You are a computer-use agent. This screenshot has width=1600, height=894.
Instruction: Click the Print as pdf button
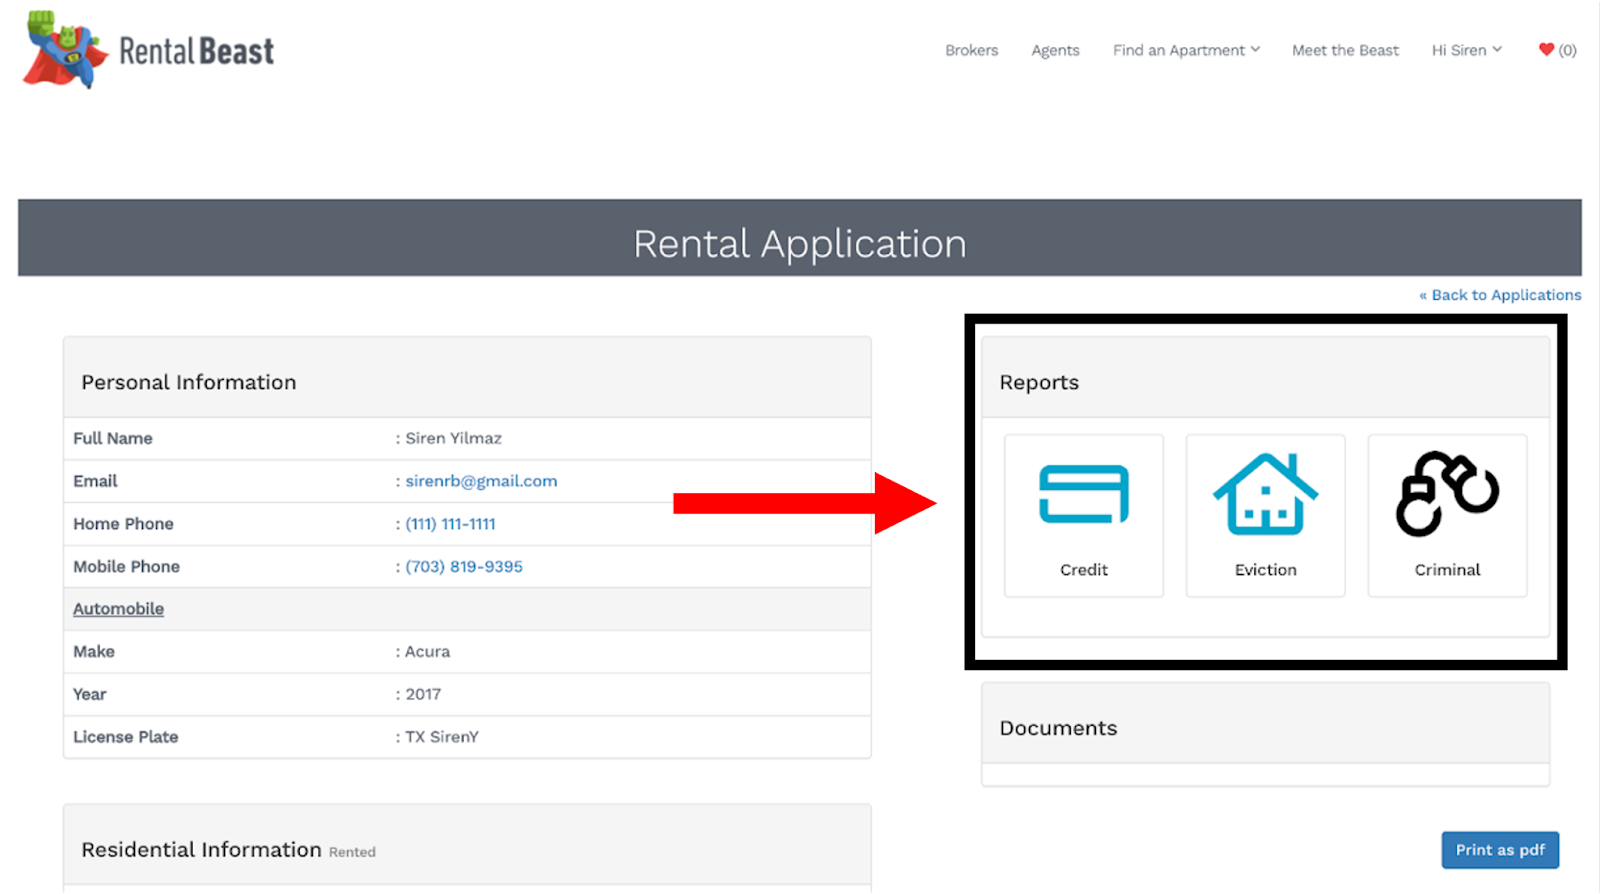click(x=1500, y=850)
